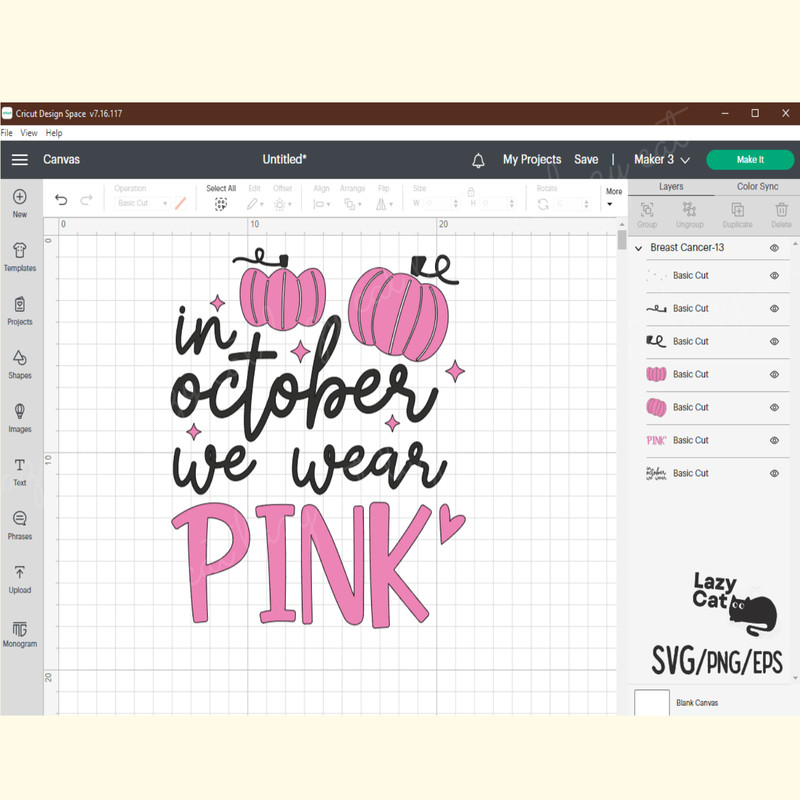800x800 pixels.
Task: Click the Duplicate icon in the Layers panel
Action: (x=737, y=212)
